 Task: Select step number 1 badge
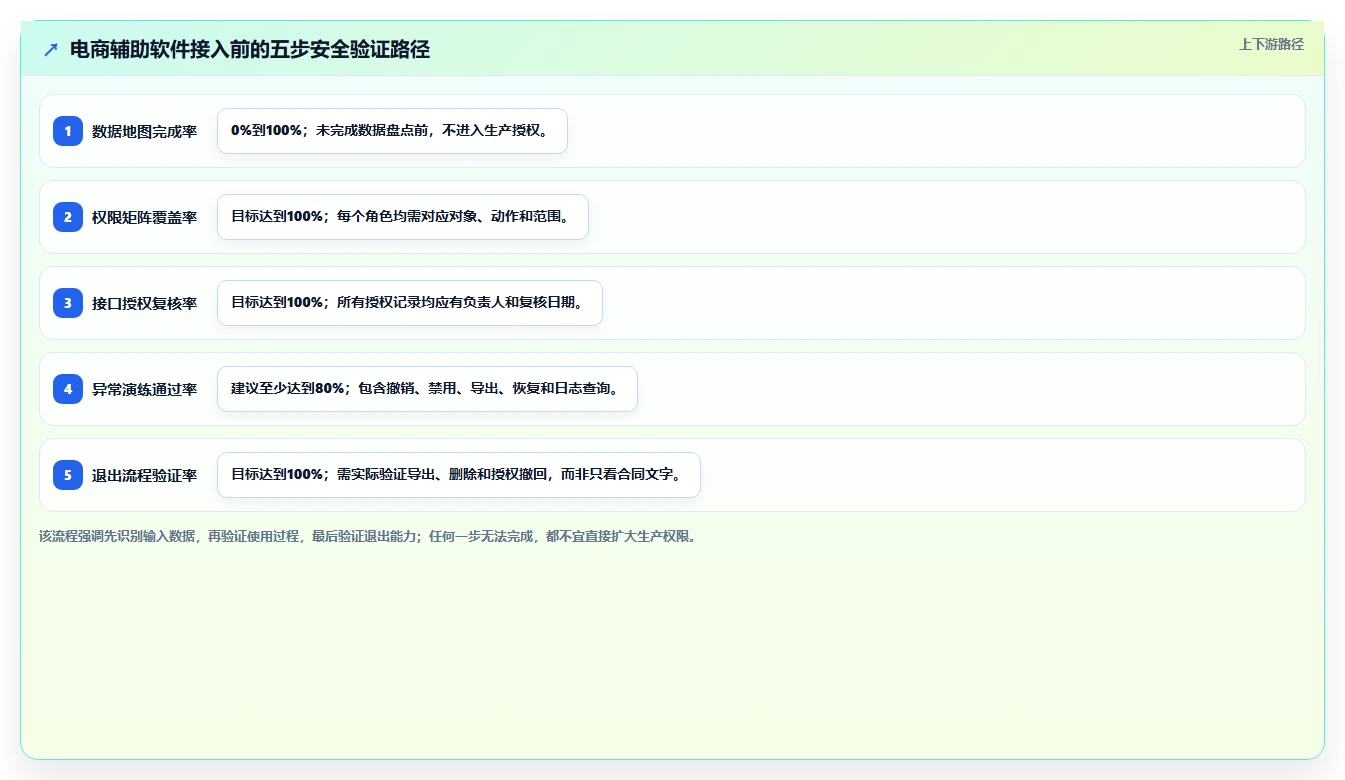[68, 131]
